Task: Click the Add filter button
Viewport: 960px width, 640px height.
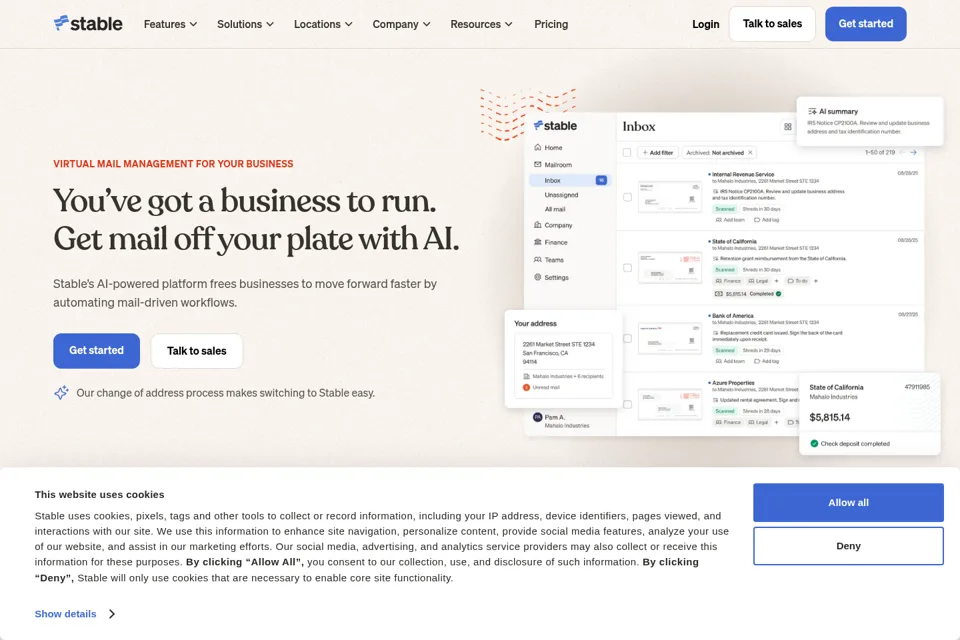Action: [658, 152]
